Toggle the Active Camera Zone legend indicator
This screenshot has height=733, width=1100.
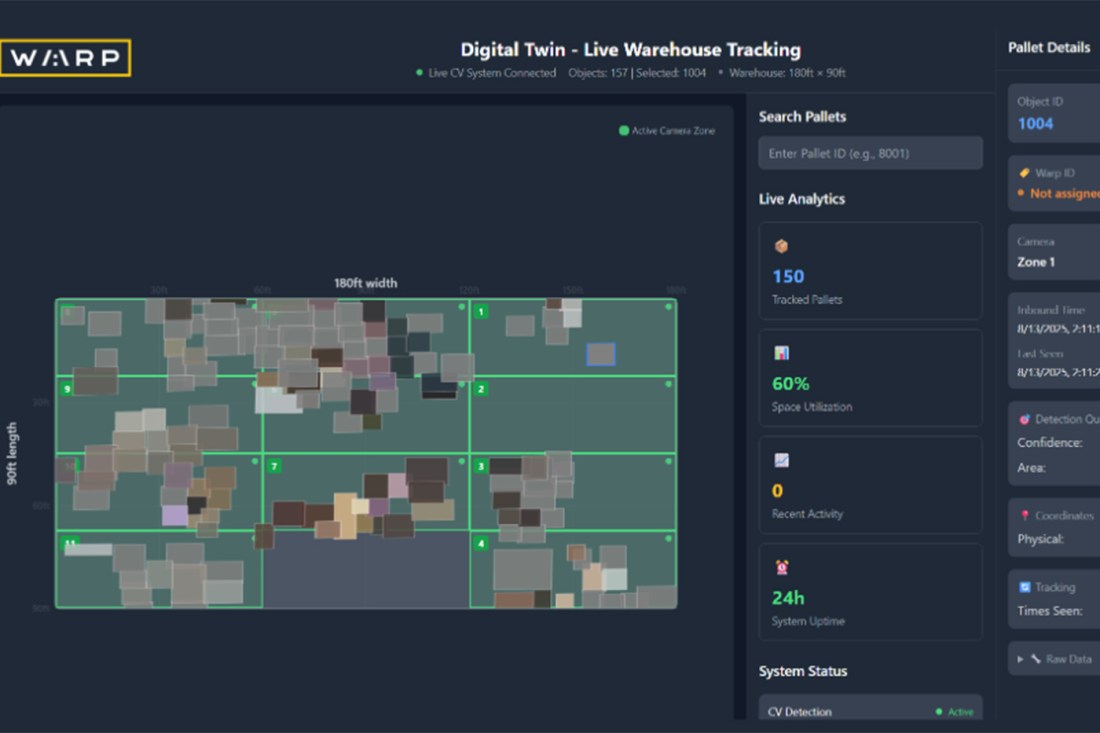[623, 130]
